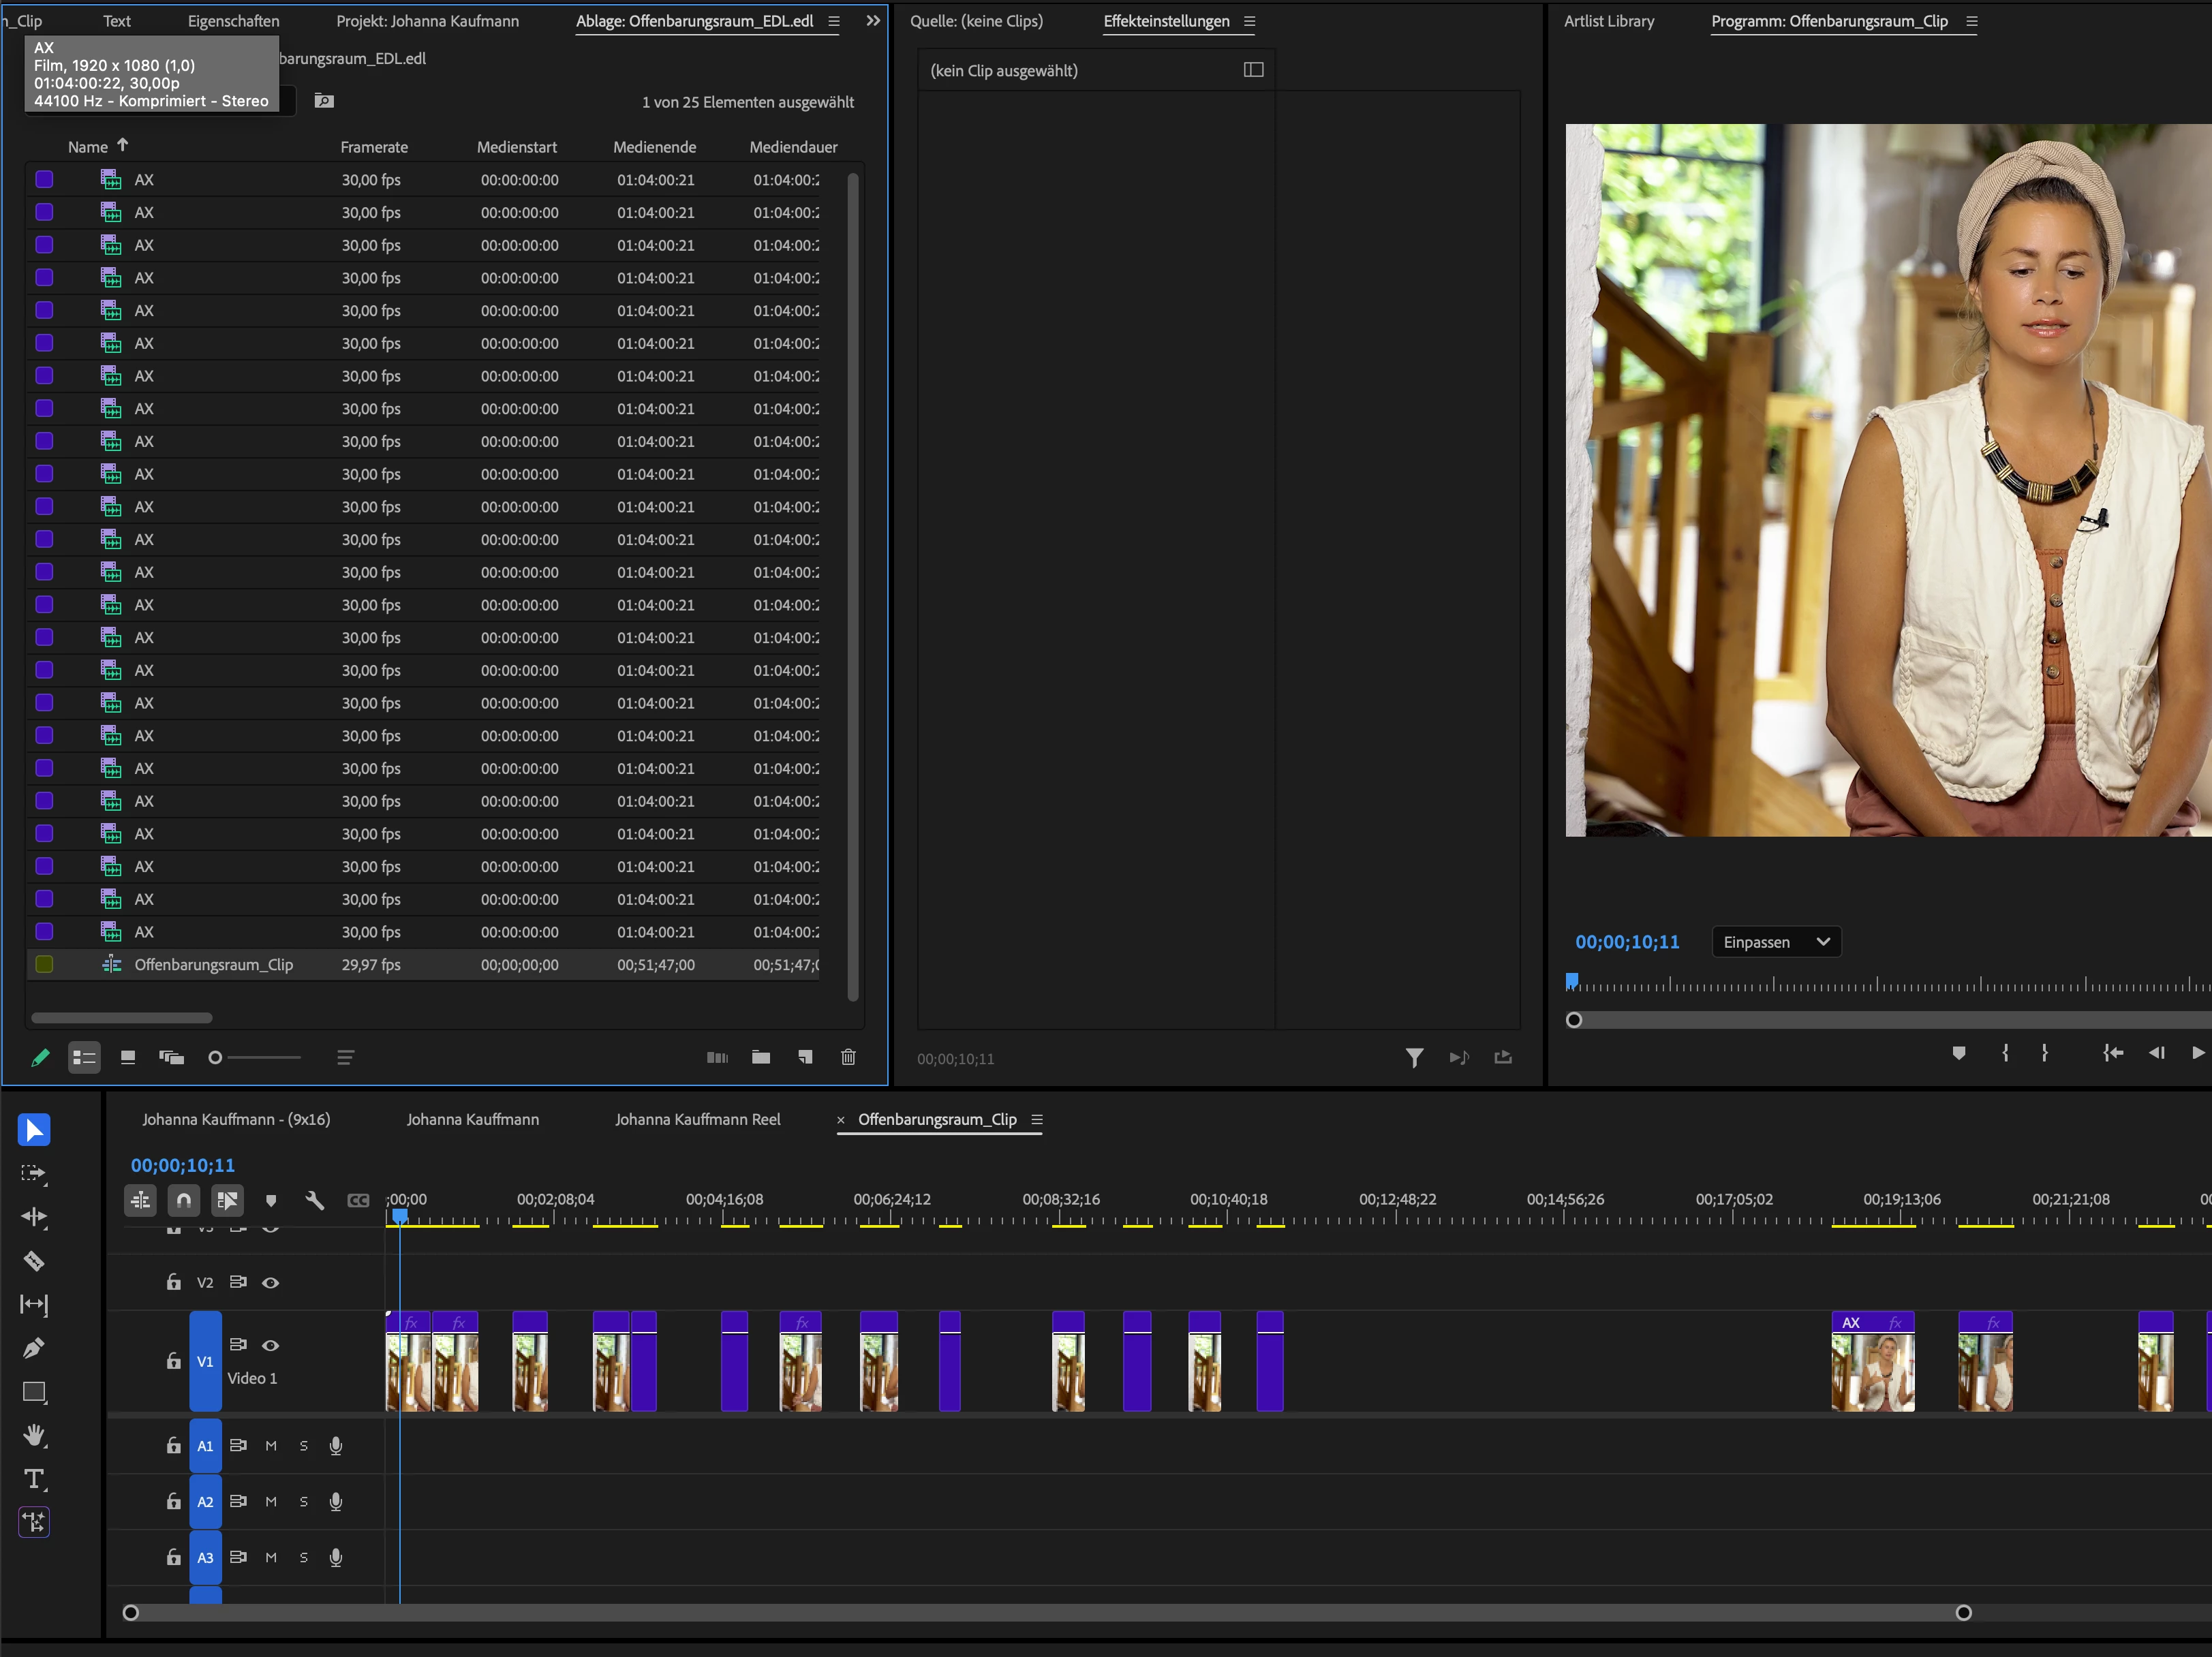
Task: Open timeline wrench display settings
Action: coord(314,1200)
